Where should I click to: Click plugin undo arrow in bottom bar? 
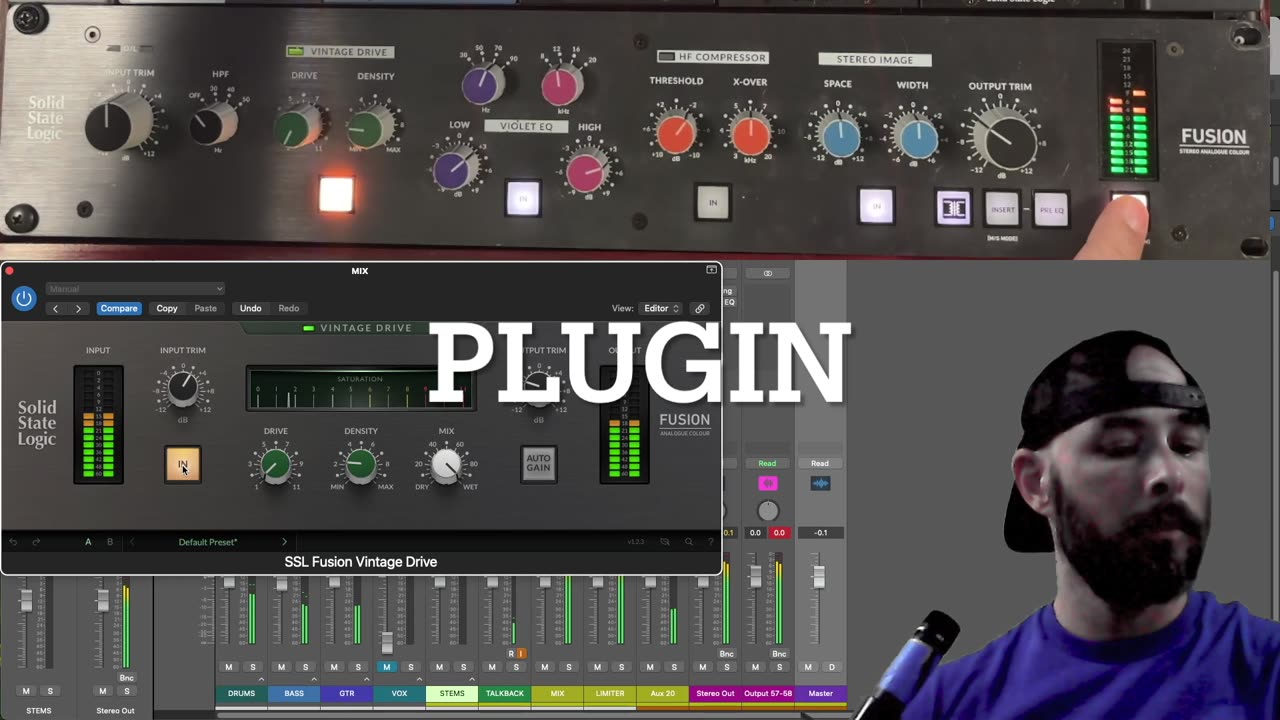(x=13, y=542)
